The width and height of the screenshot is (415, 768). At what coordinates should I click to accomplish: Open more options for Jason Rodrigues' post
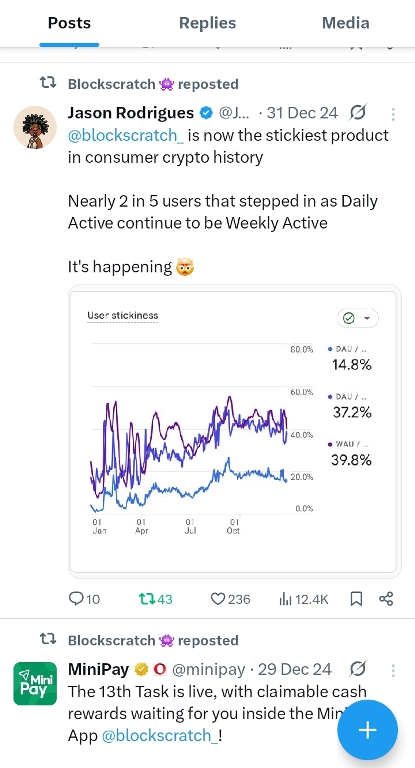393,114
